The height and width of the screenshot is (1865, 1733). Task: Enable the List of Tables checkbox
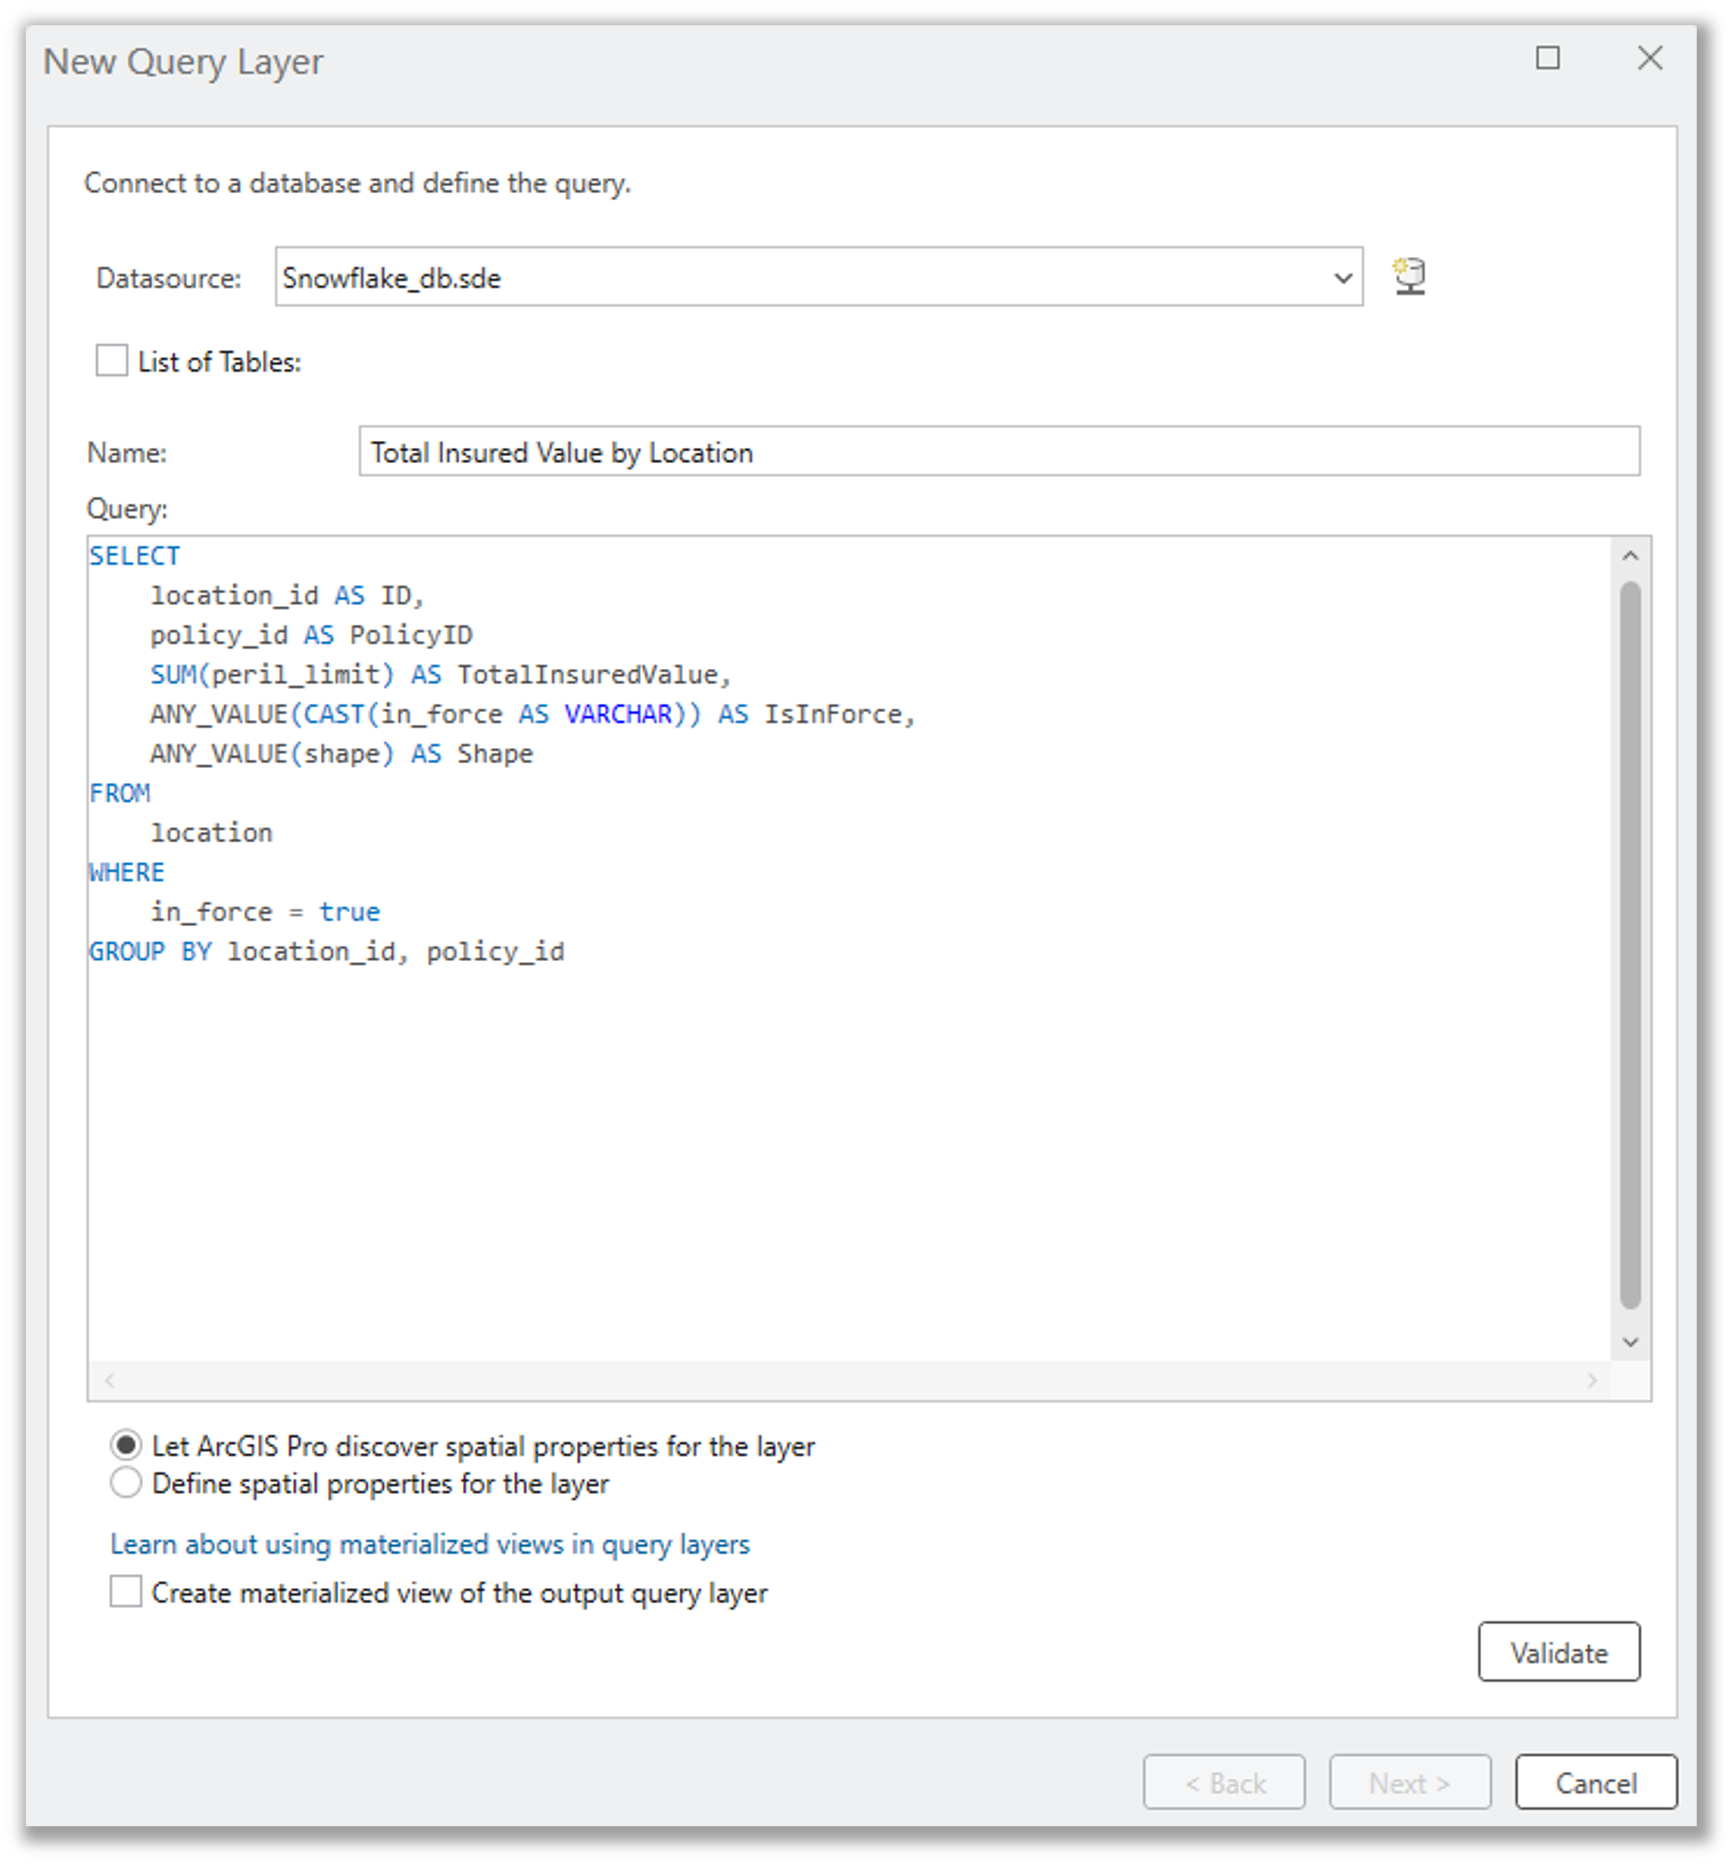click(110, 361)
